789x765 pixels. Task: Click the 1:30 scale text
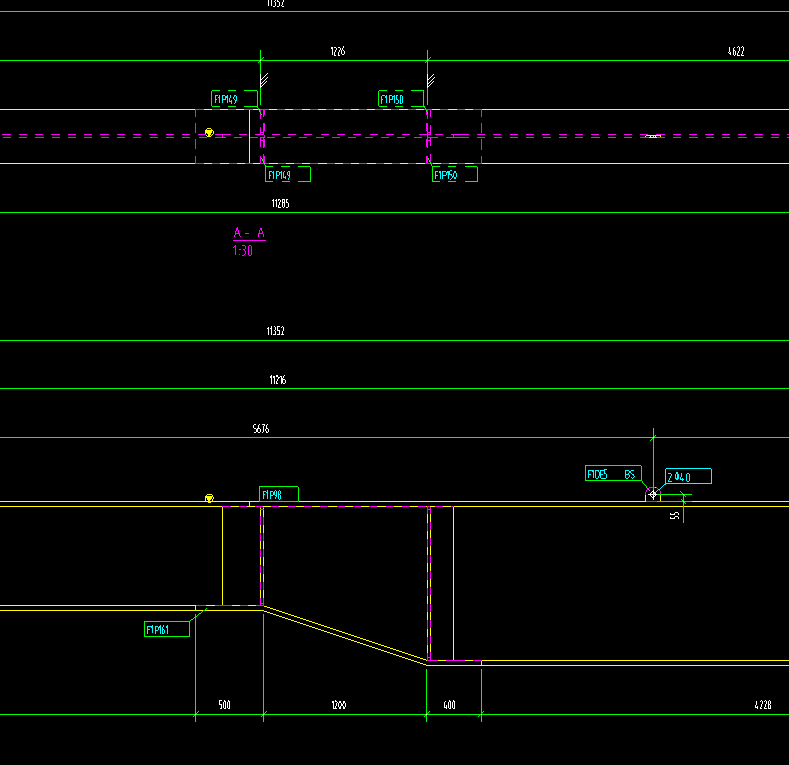click(x=242, y=251)
